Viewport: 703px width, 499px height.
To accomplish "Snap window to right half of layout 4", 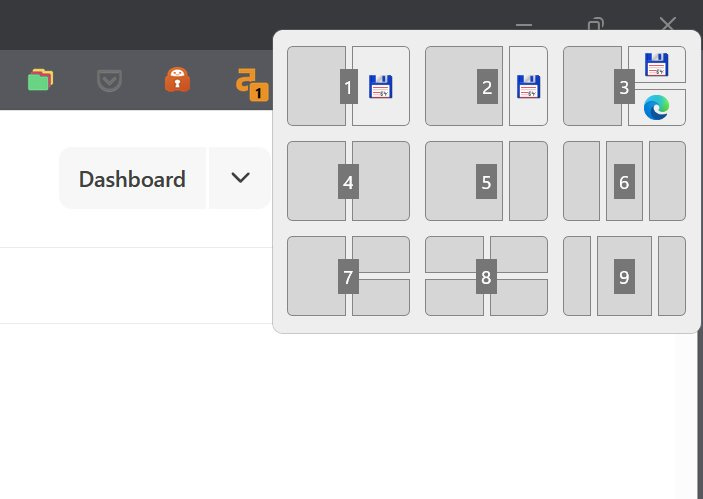I will [x=381, y=181].
